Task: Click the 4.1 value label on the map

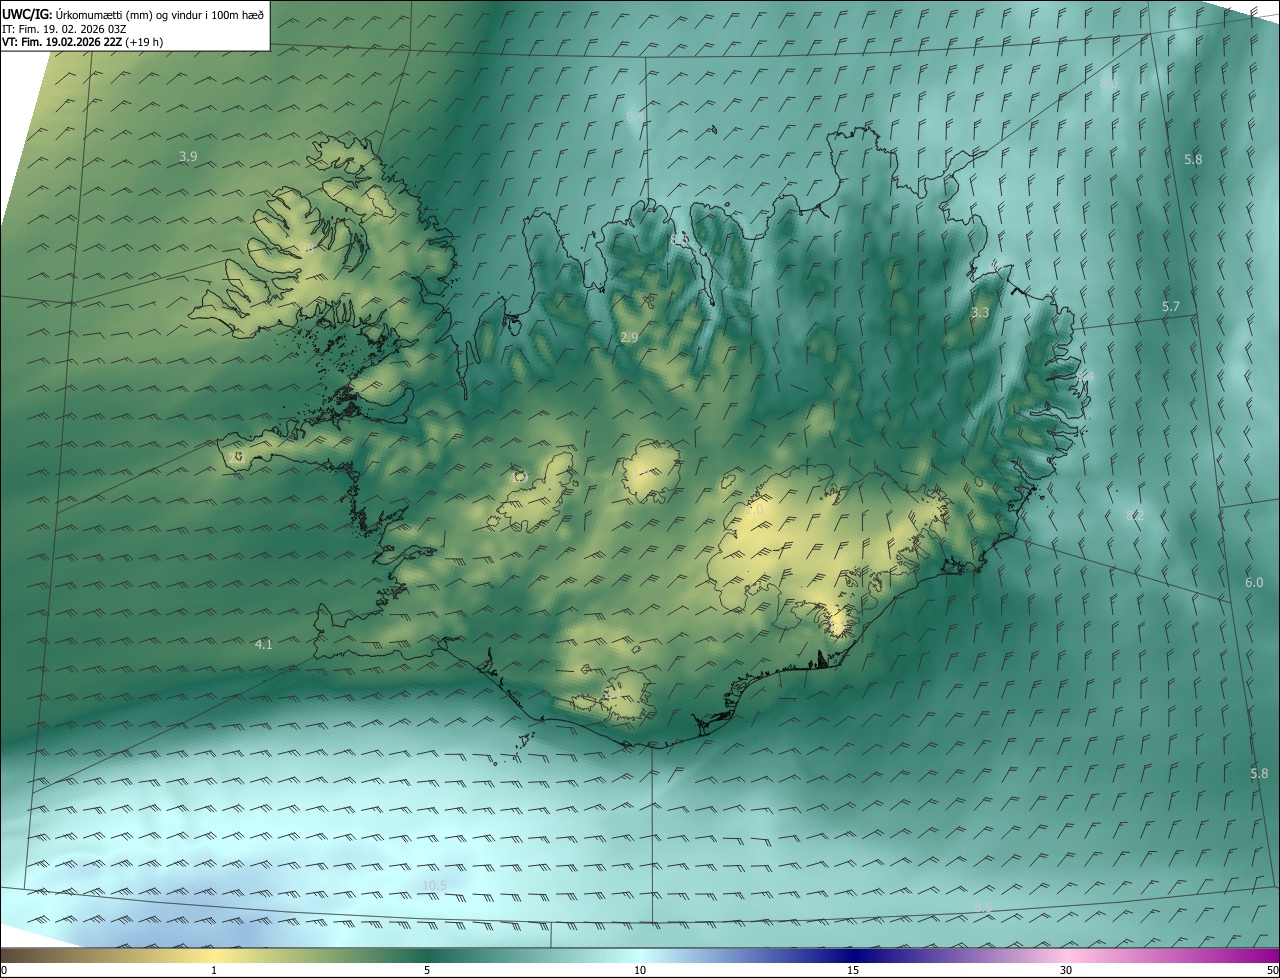Action: [263, 645]
